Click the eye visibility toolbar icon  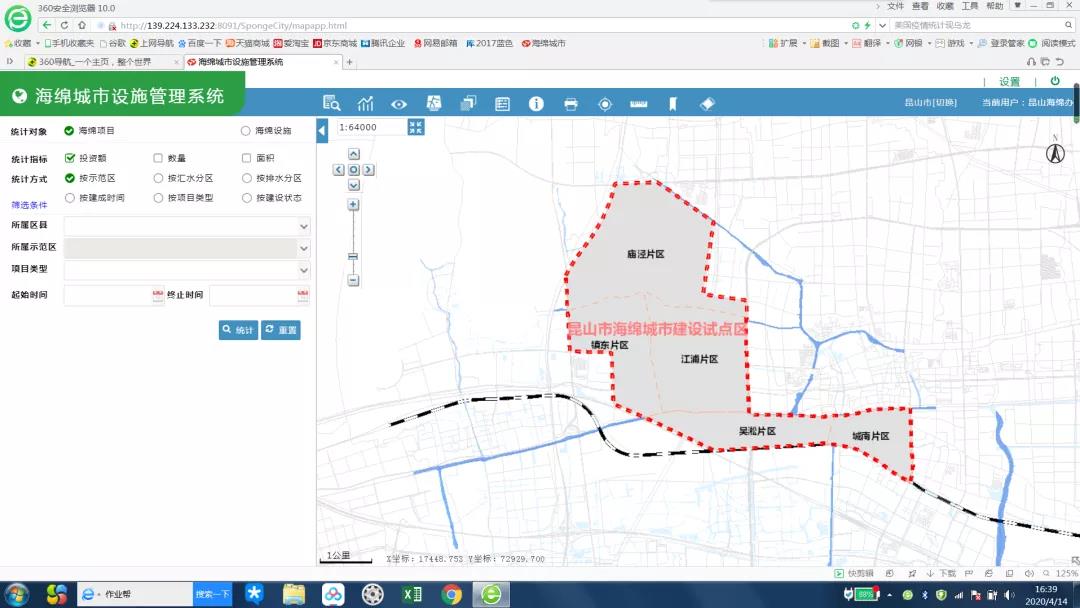pyautogui.click(x=399, y=103)
